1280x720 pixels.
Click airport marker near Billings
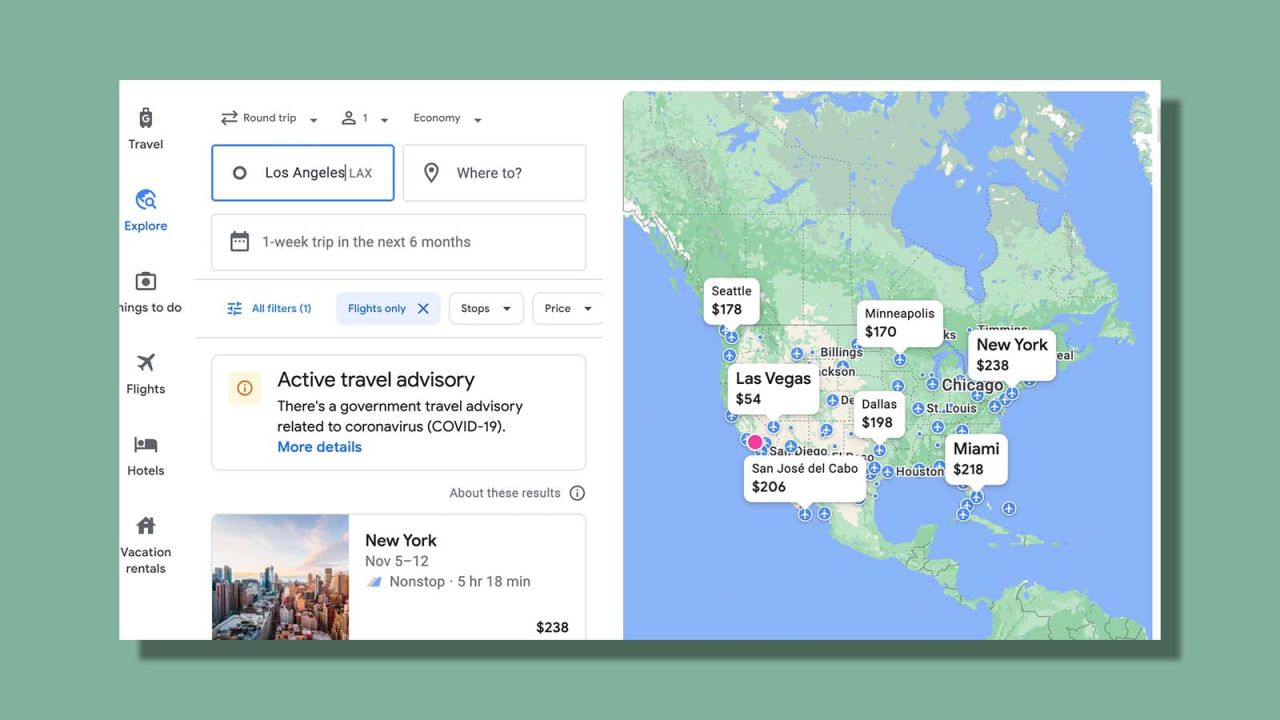point(797,353)
